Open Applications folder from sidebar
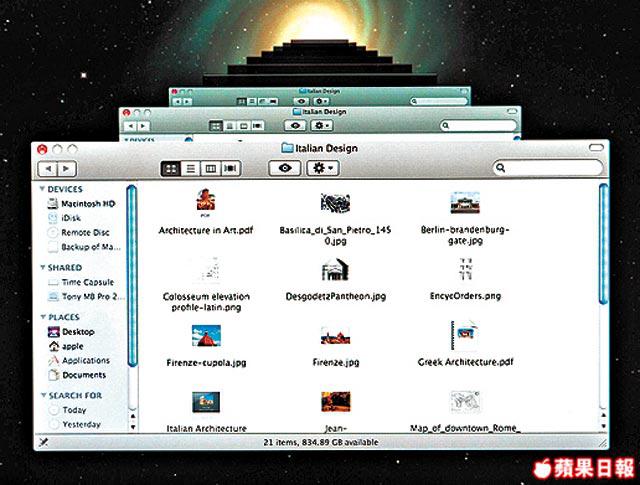 pyautogui.click(x=85, y=360)
